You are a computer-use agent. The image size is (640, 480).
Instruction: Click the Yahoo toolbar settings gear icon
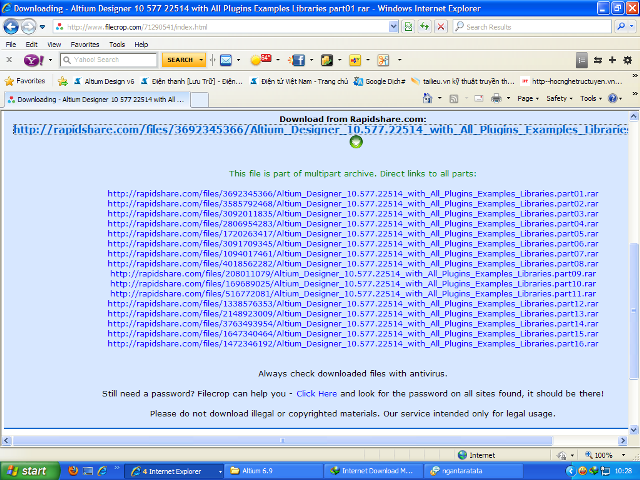[628, 60]
